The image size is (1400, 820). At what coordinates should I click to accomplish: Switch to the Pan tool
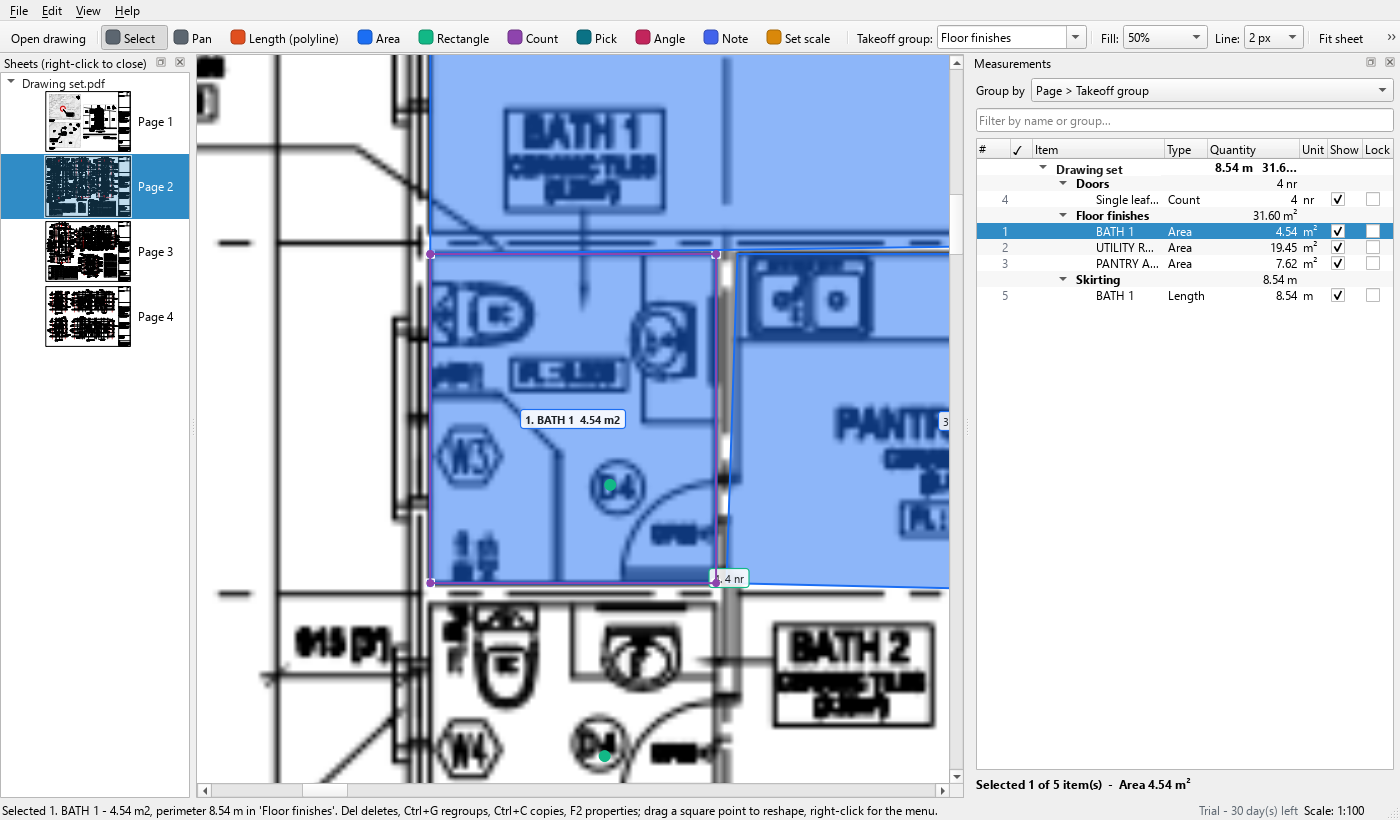click(193, 38)
